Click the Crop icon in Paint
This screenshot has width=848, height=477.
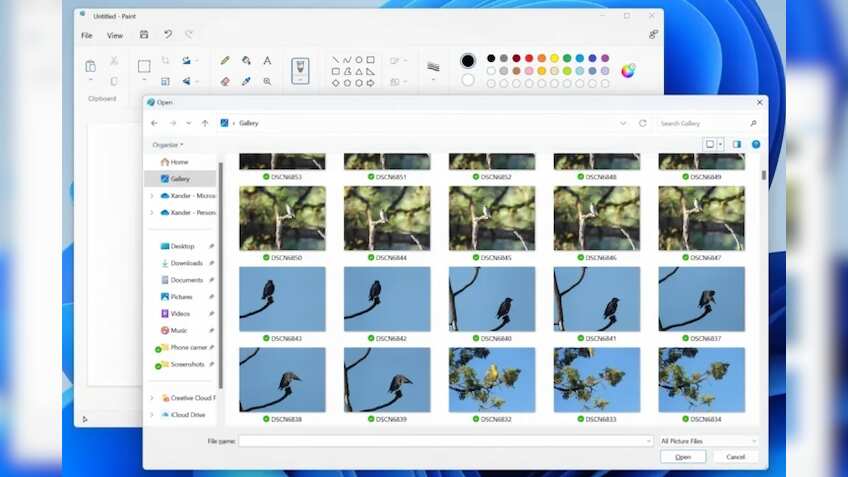click(x=165, y=61)
